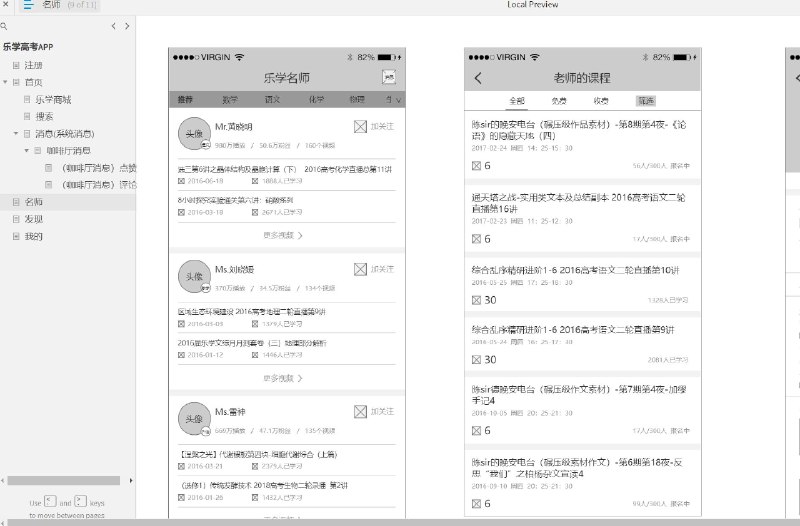The width and height of the screenshot is (800, 526).
Task: Click 更多视频 under Ms.刘晓媛
Action: pos(283,378)
